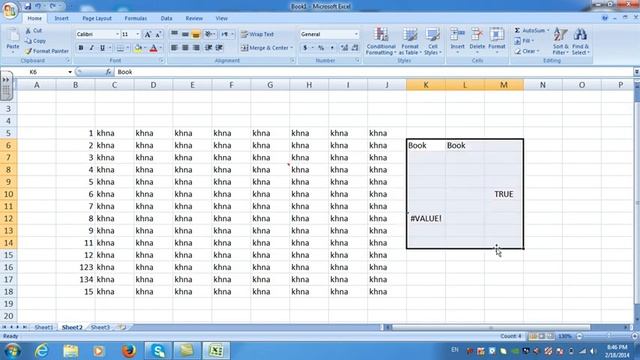Increase cell indent
Viewport: 640px width, 360px height.
coord(219,48)
